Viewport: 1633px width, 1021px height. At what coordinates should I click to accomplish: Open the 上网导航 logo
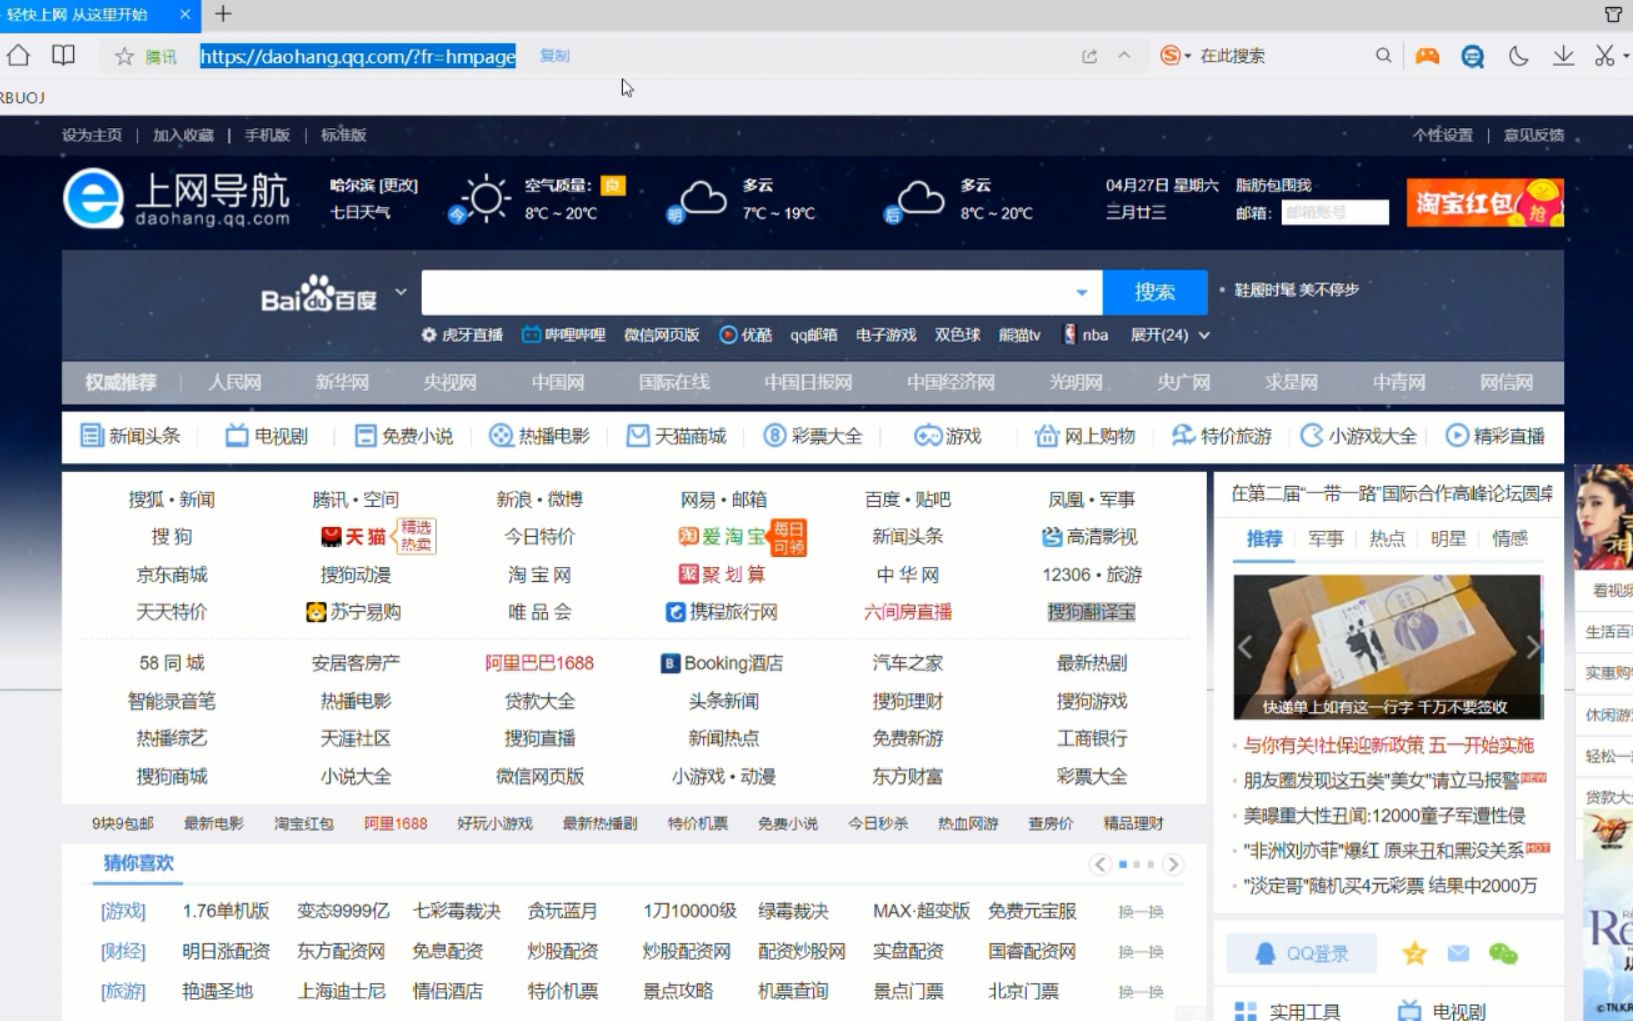(x=177, y=198)
